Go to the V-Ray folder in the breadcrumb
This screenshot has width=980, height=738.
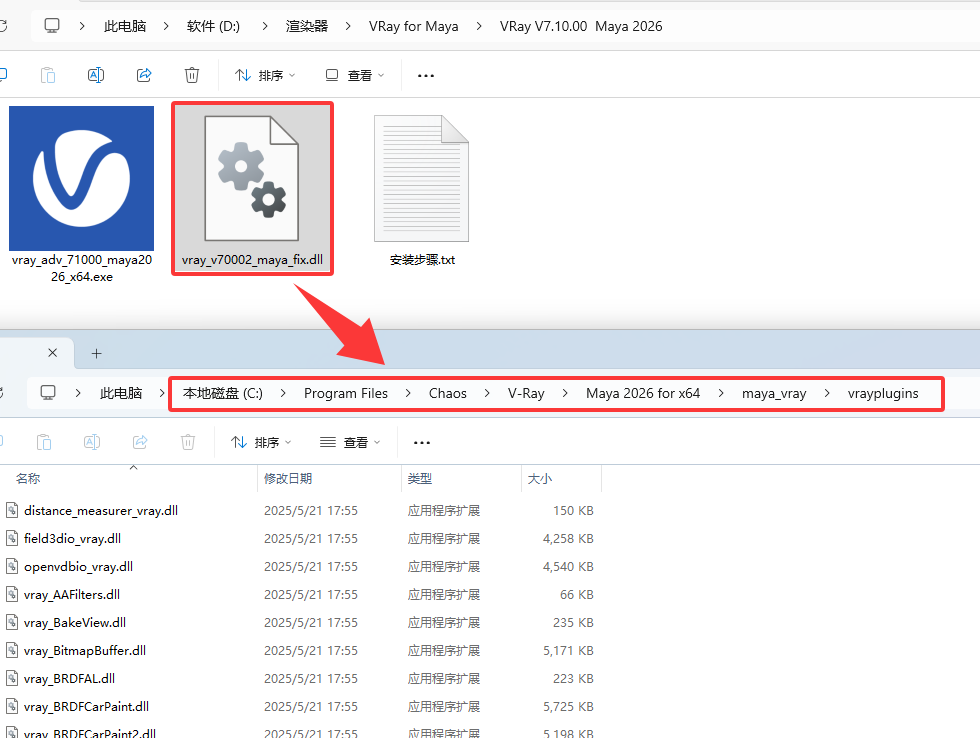pos(526,393)
